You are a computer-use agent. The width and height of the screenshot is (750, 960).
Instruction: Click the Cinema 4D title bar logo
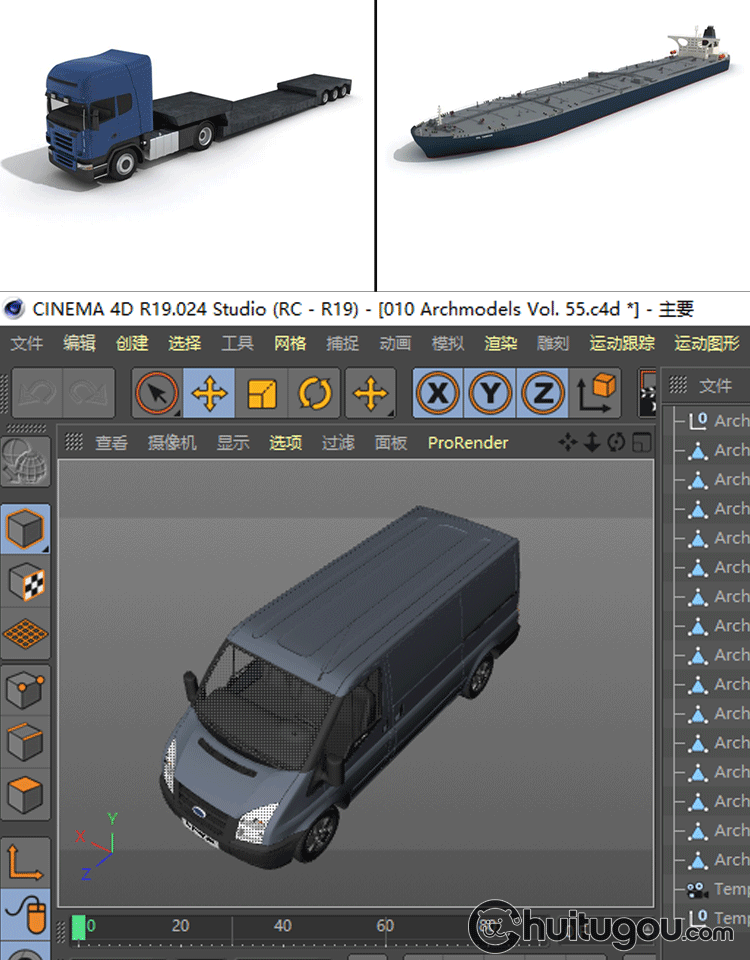[13, 309]
